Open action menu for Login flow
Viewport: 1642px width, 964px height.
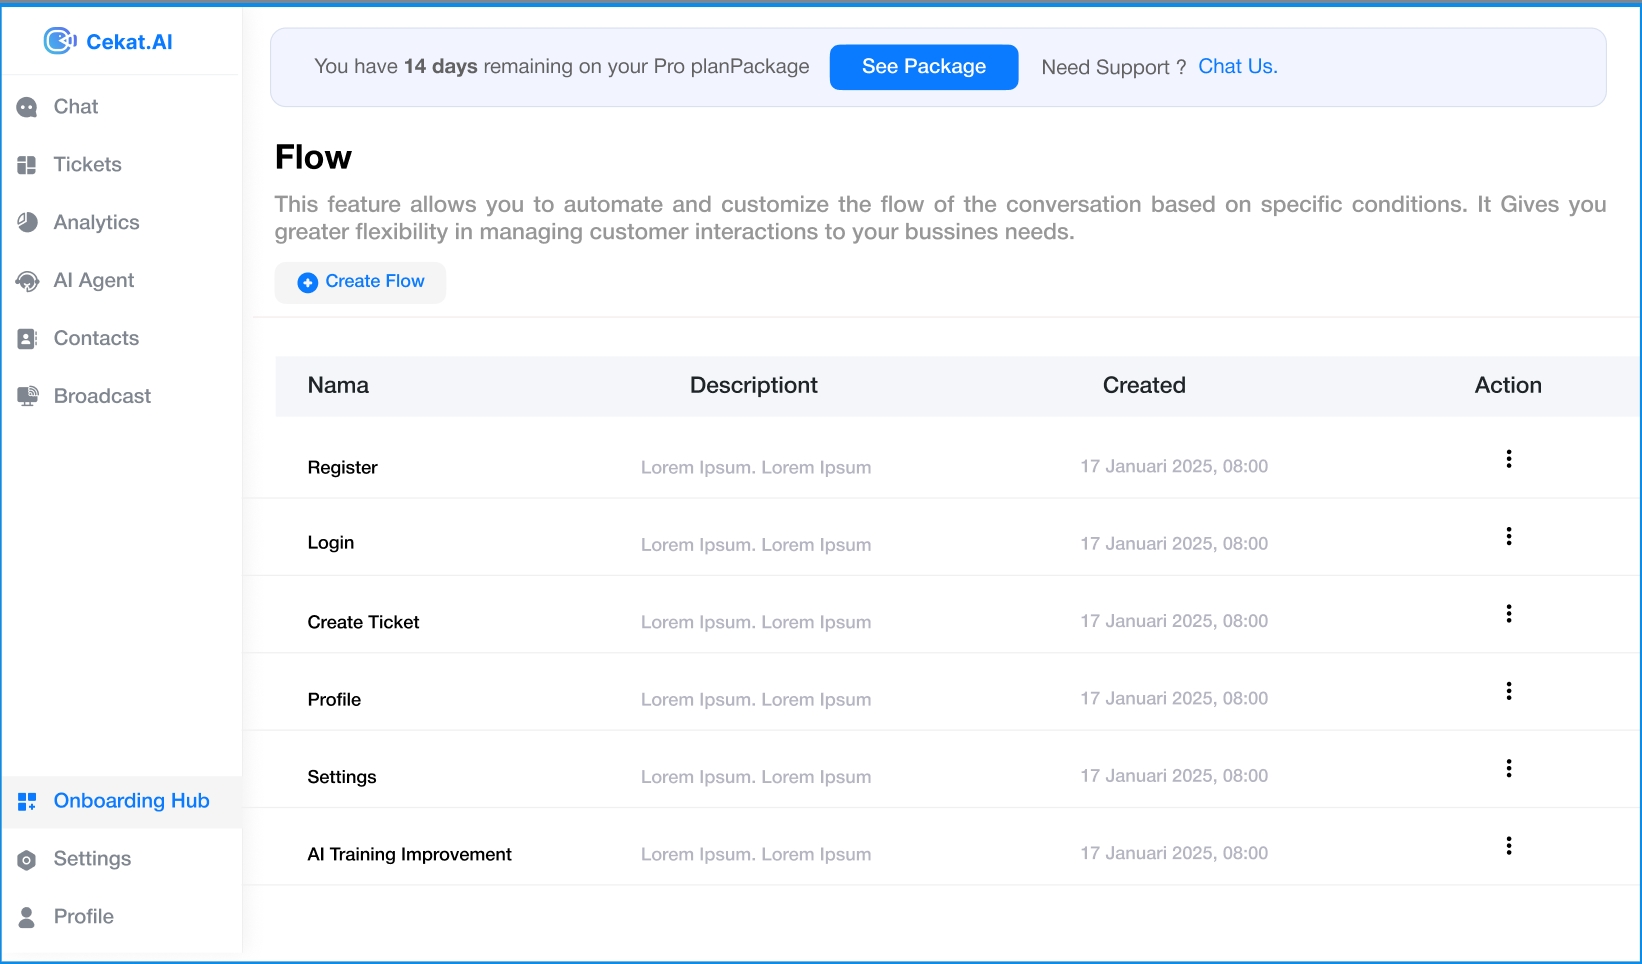pos(1508,536)
